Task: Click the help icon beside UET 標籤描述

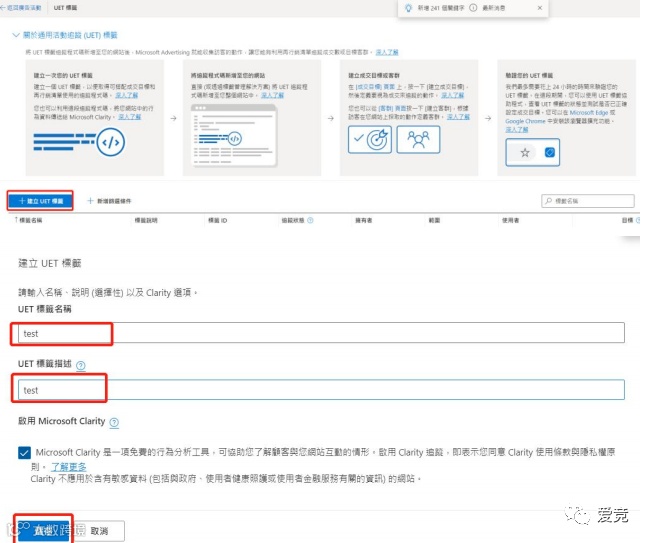Action: click(x=81, y=365)
